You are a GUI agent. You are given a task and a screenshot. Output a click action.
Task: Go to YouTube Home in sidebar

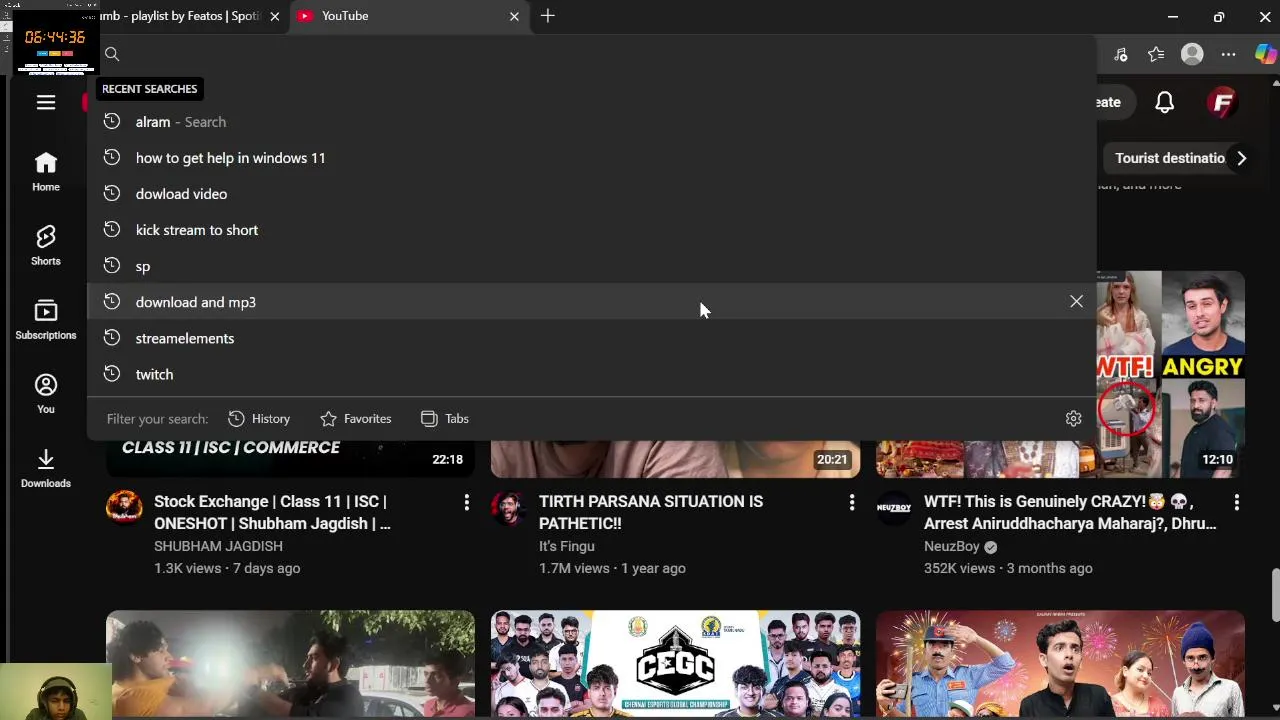[46, 172]
